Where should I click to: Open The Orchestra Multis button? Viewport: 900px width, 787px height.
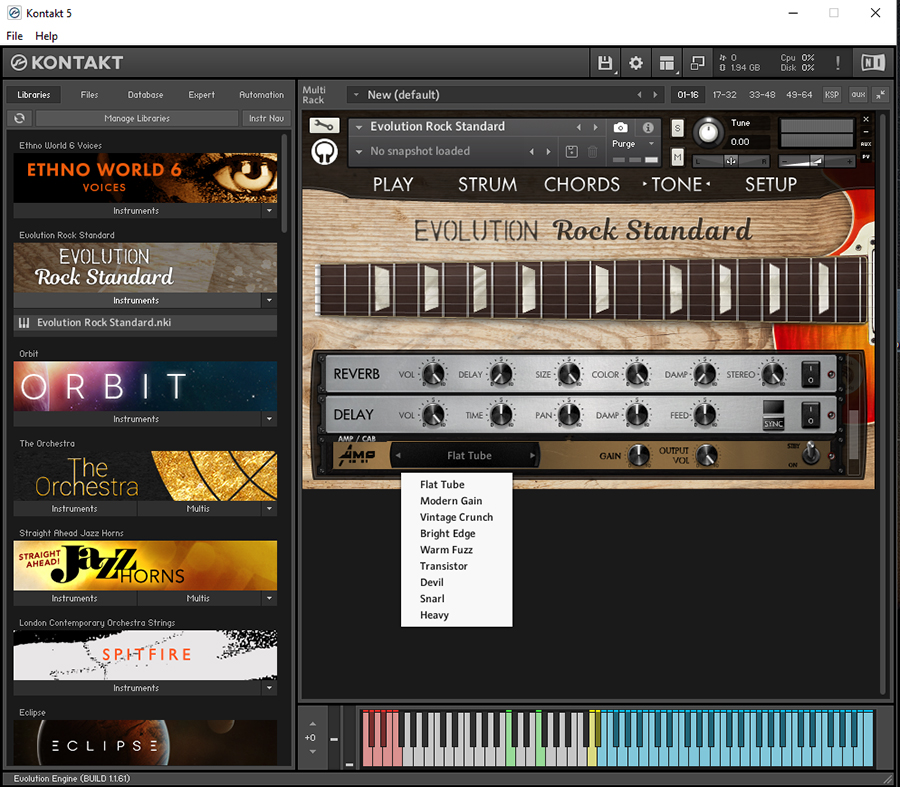199,509
